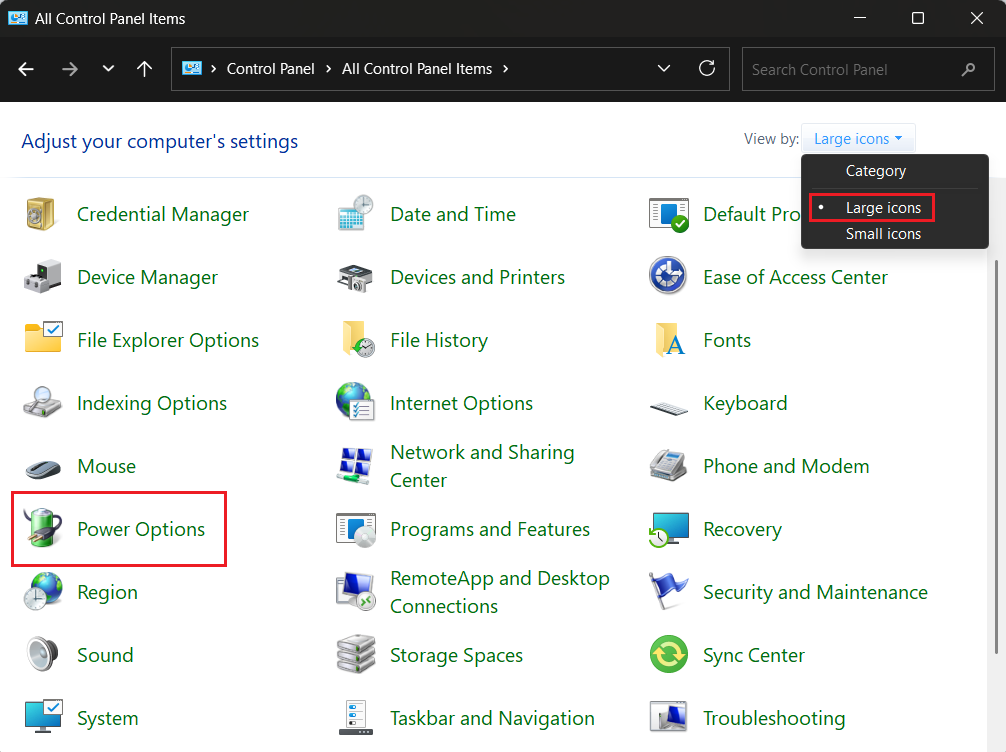
Task: Click the Search Control Panel field
Action: [850, 69]
